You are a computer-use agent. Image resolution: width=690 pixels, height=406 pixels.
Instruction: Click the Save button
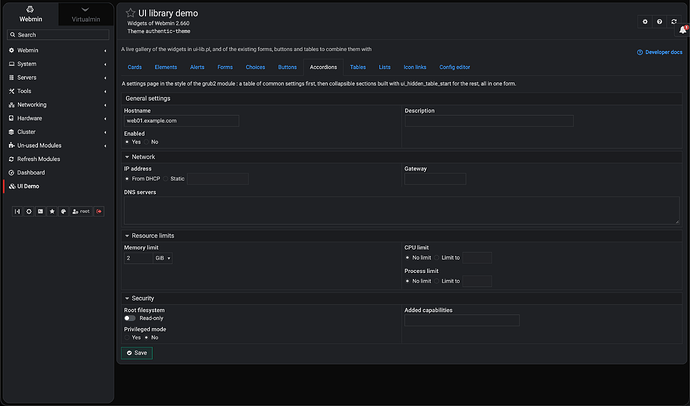coord(137,353)
